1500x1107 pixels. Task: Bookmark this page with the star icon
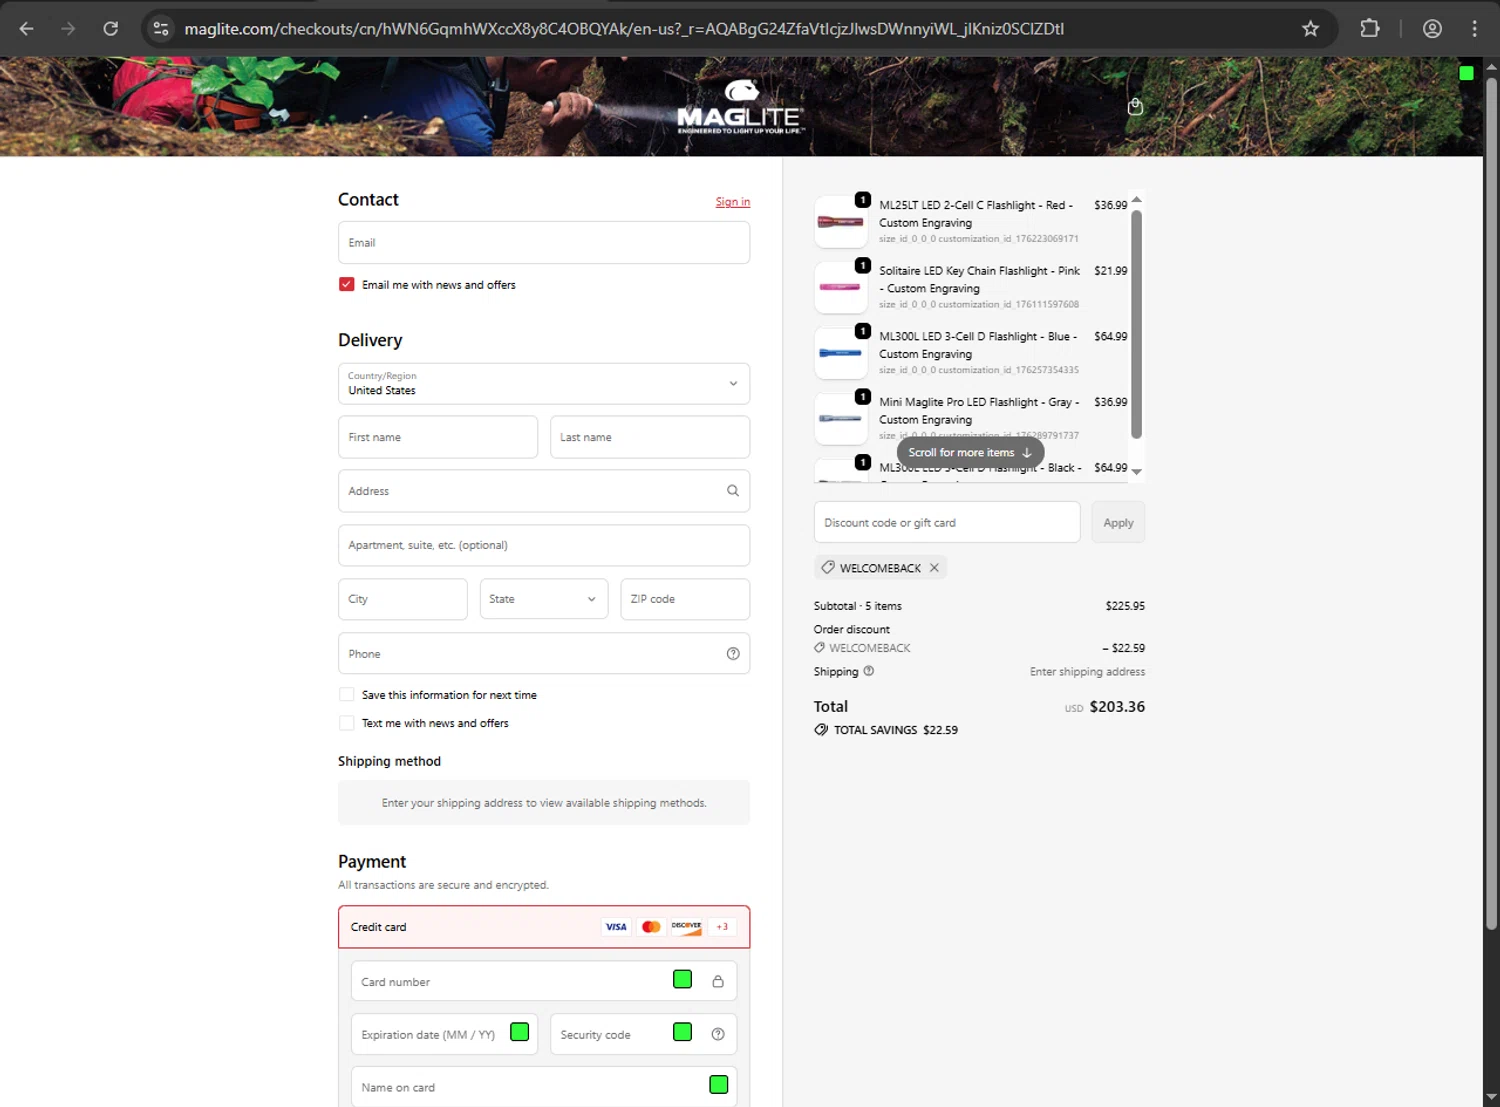point(1310,29)
